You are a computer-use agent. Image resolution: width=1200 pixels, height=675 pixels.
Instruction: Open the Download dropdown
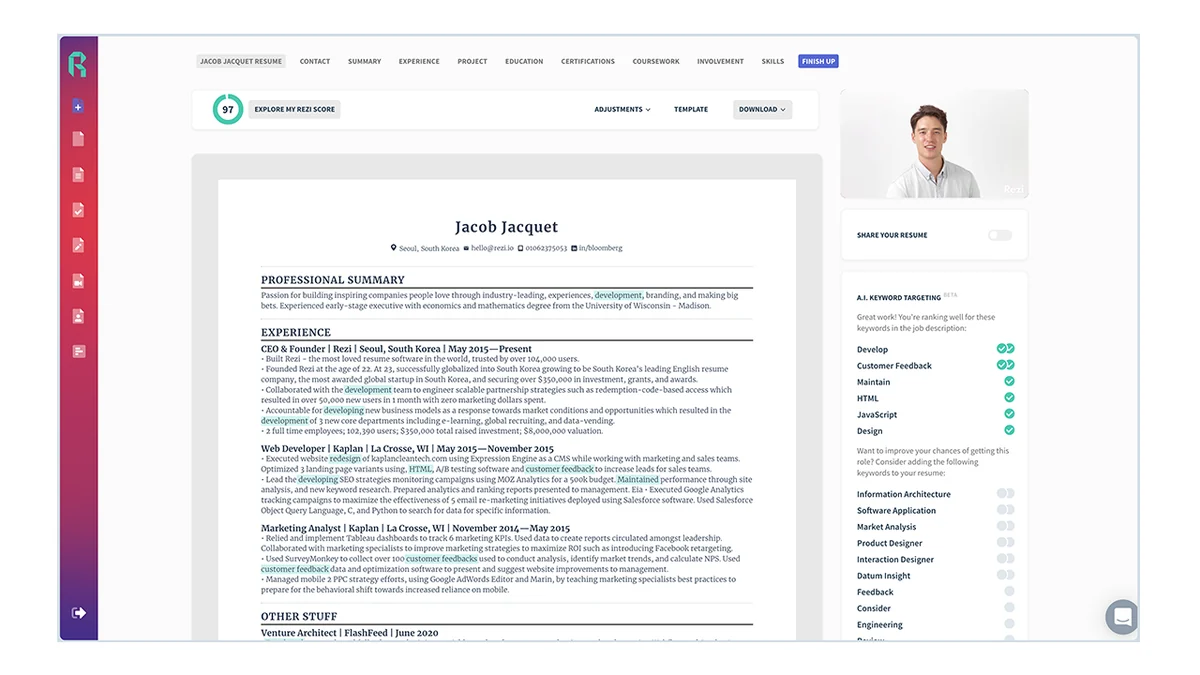[x=762, y=109]
